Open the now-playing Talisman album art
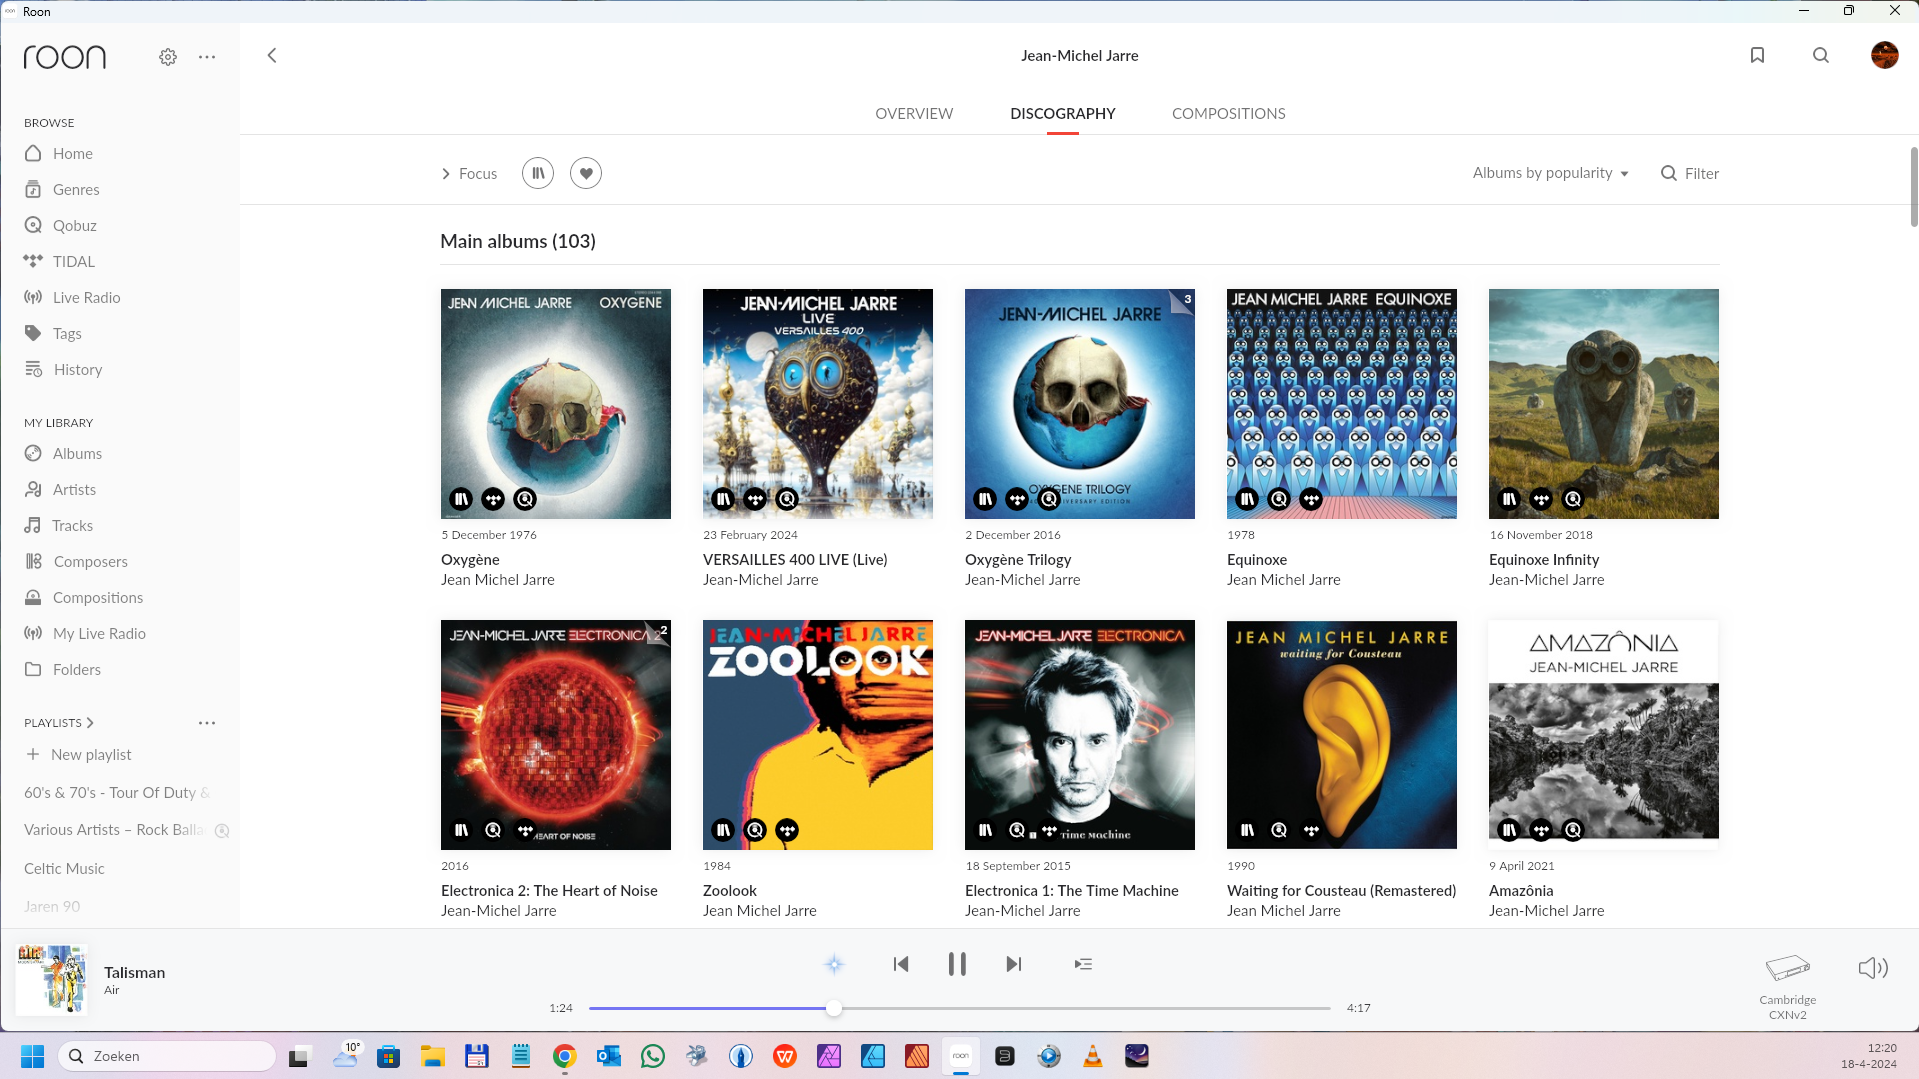Image resolution: width=1919 pixels, height=1079 pixels. (52, 979)
